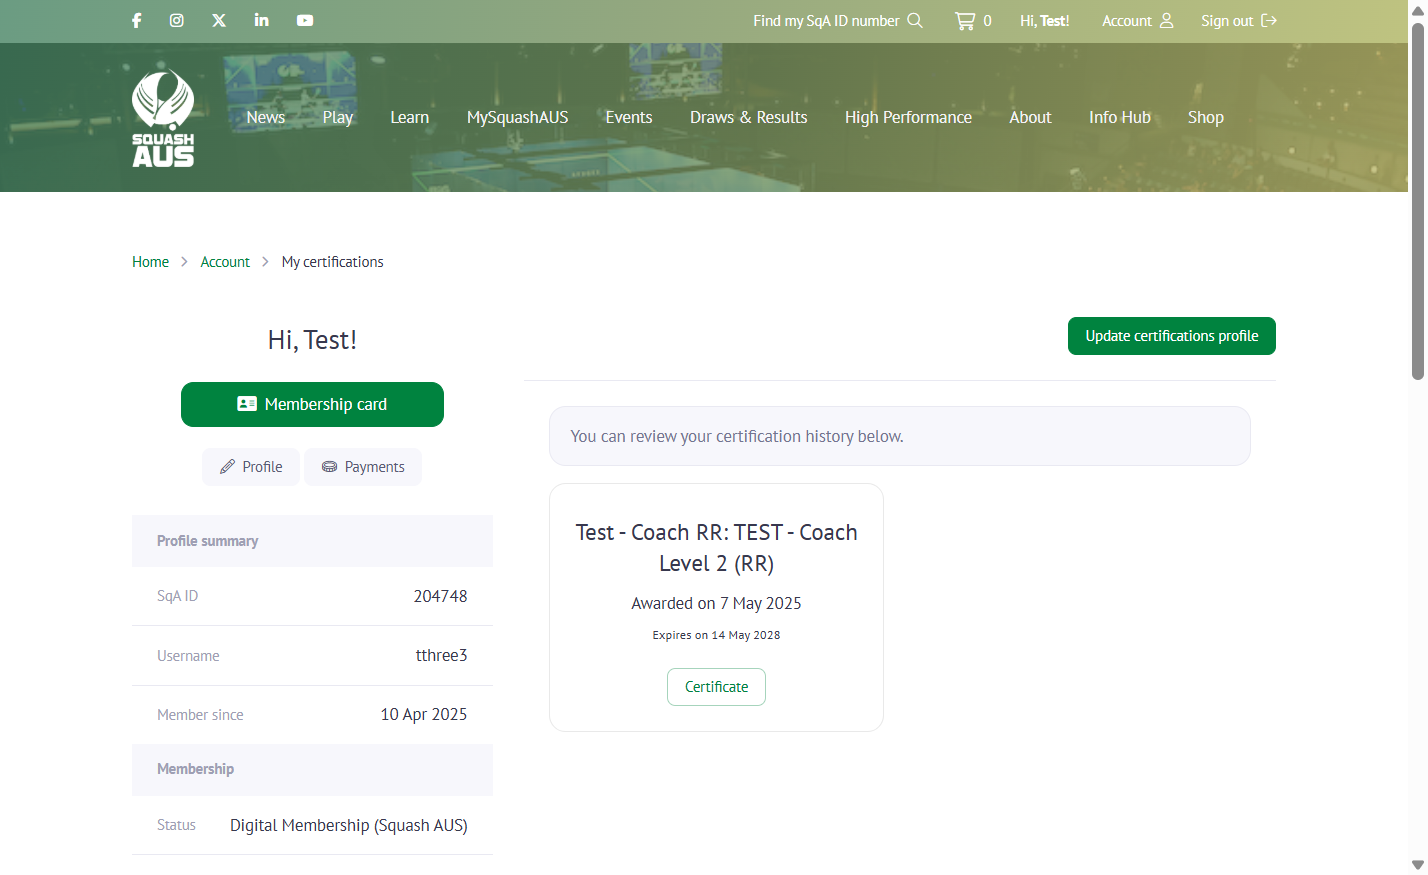Open the Facebook social icon
The width and height of the screenshot is (1428, 875).
click(x=137, y=20)
